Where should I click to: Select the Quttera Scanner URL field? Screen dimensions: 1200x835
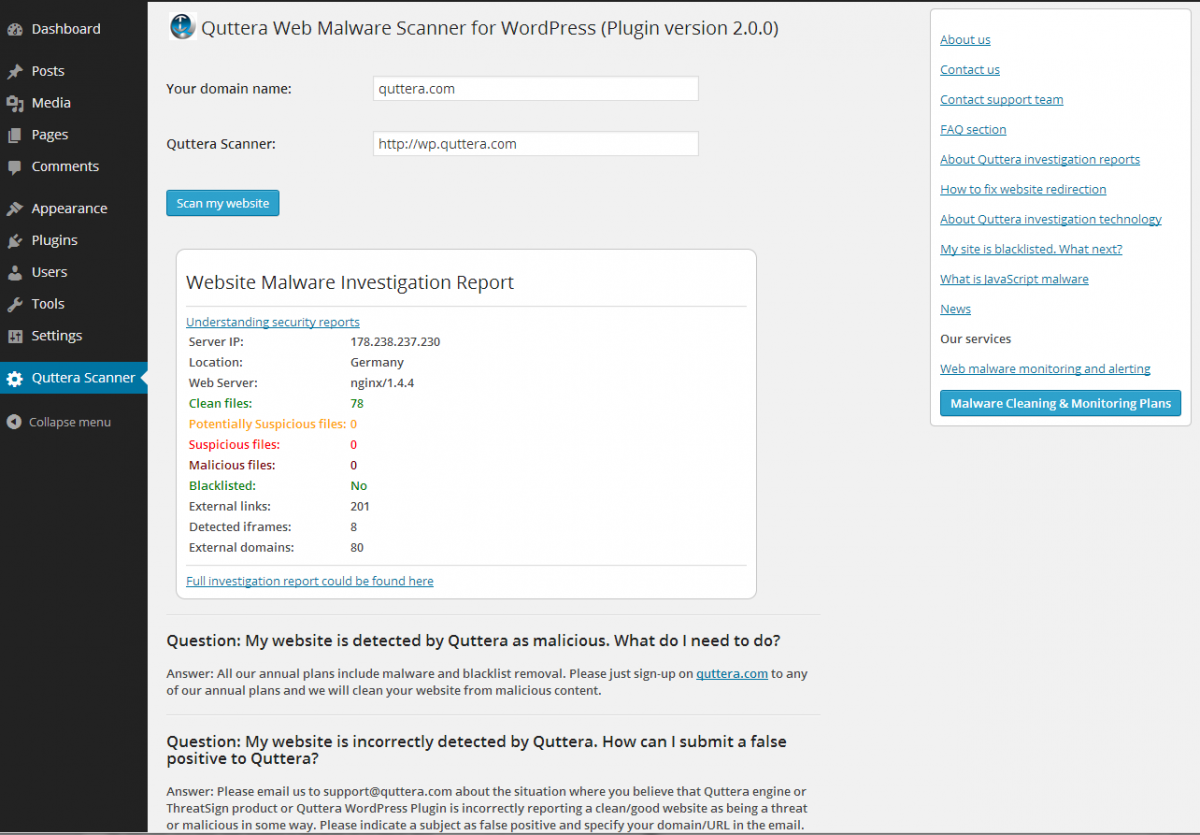point(535,143)
